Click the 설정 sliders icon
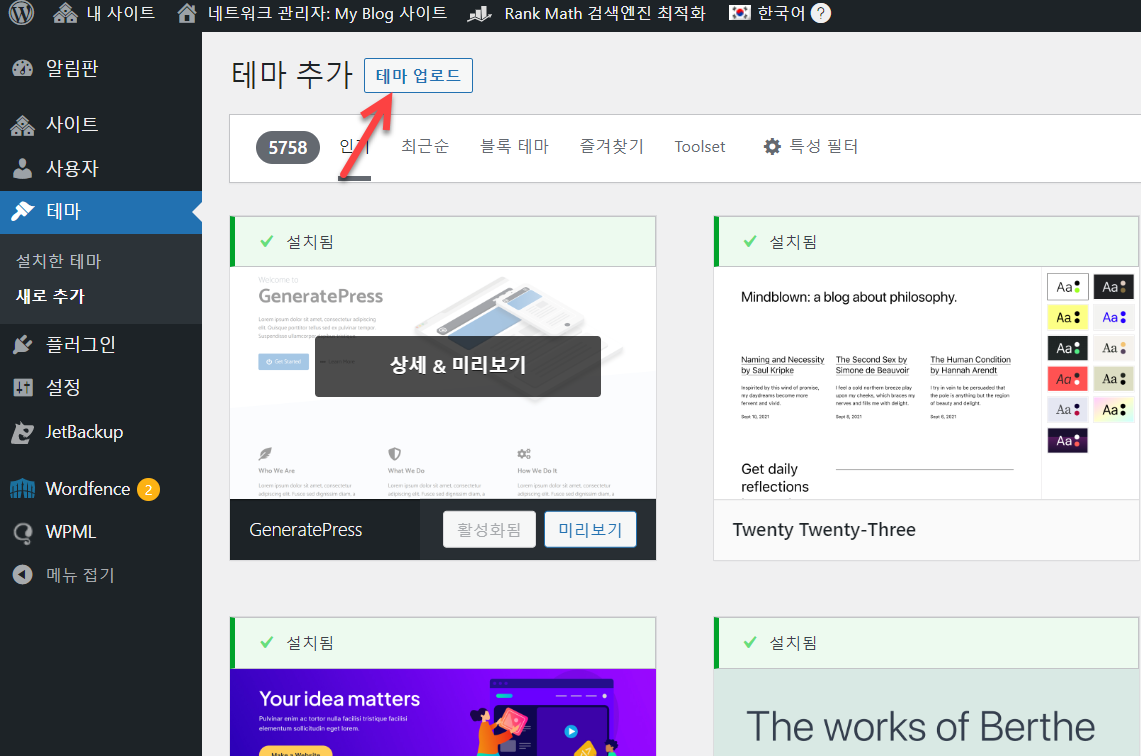1141x756 pixels. (23, 387)
